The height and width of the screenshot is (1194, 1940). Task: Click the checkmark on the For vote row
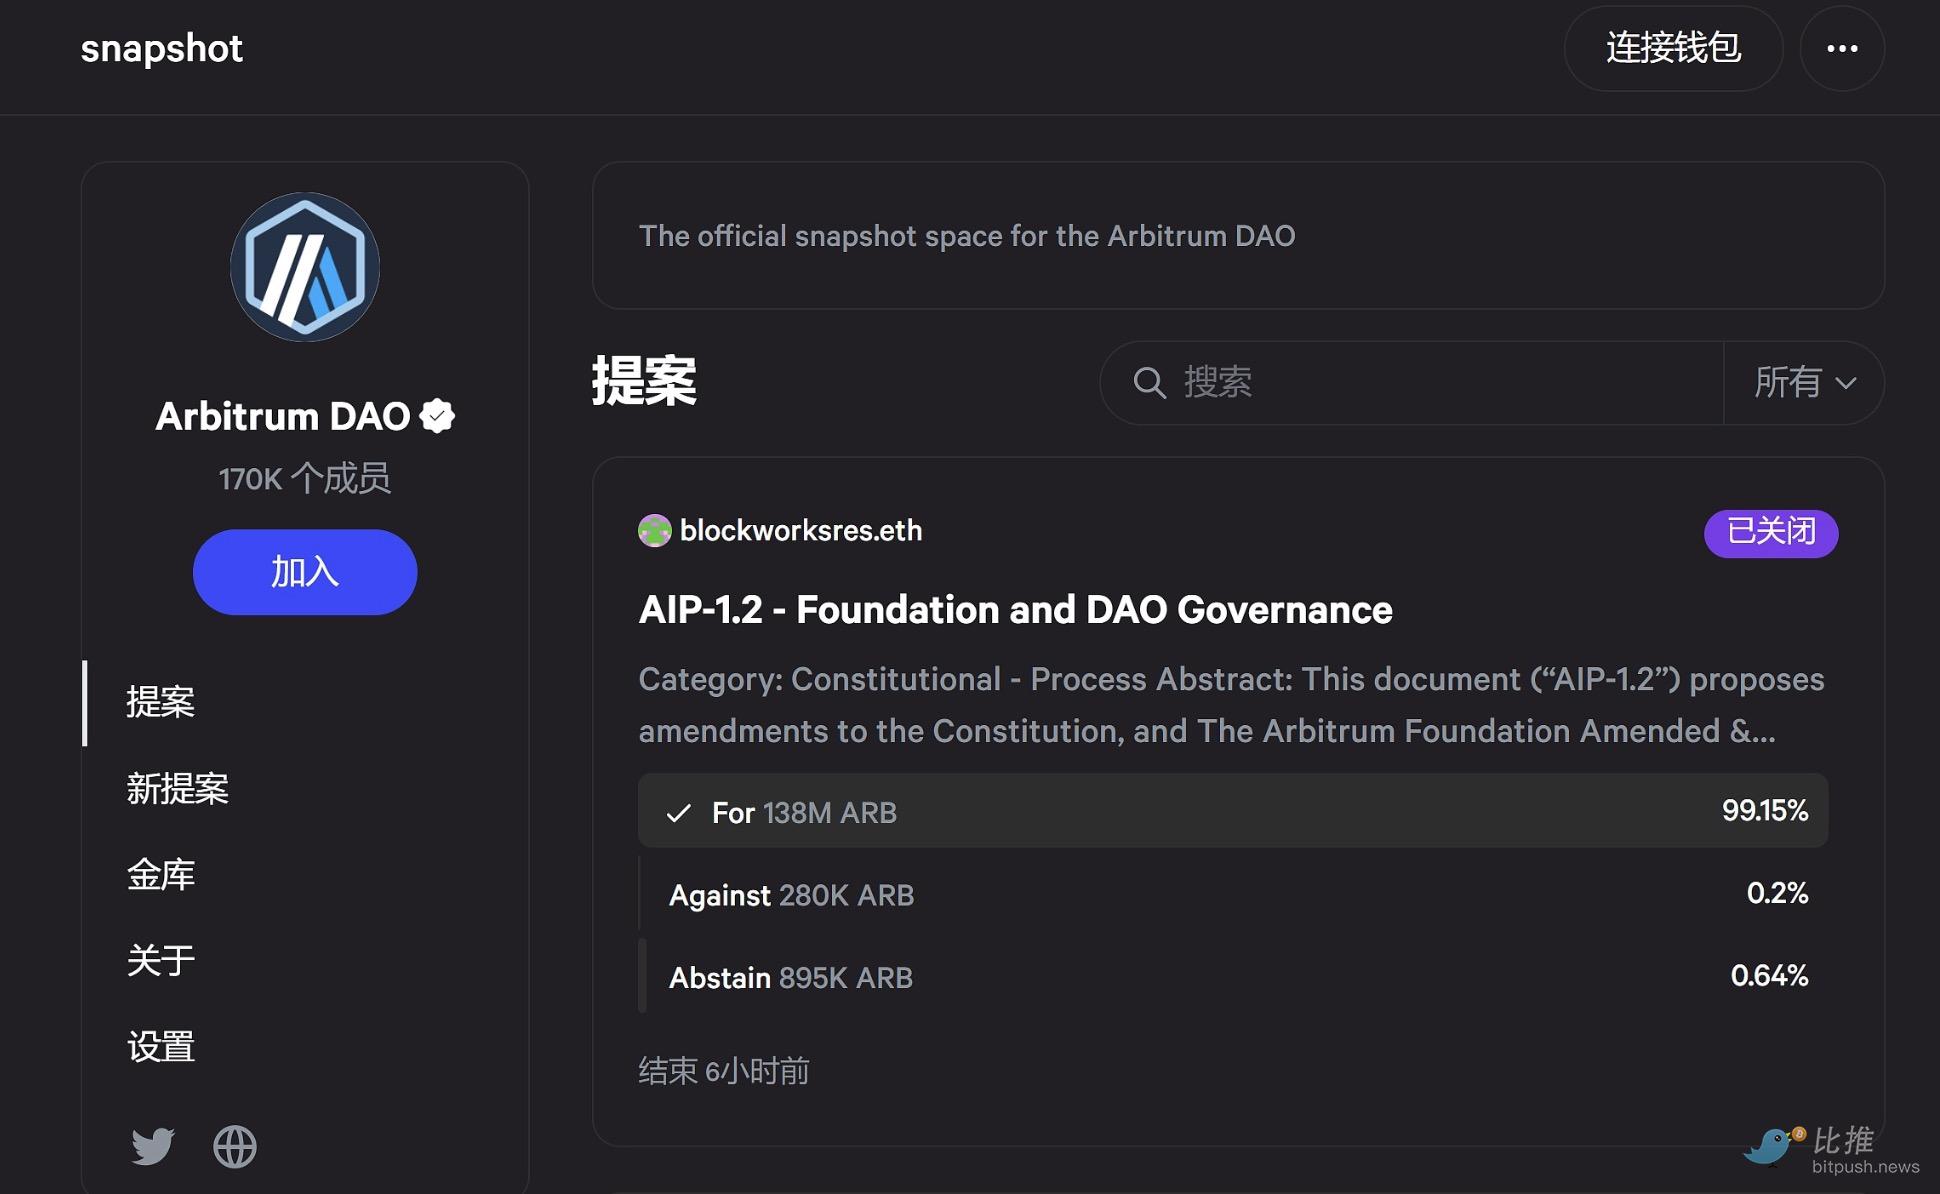679,813
